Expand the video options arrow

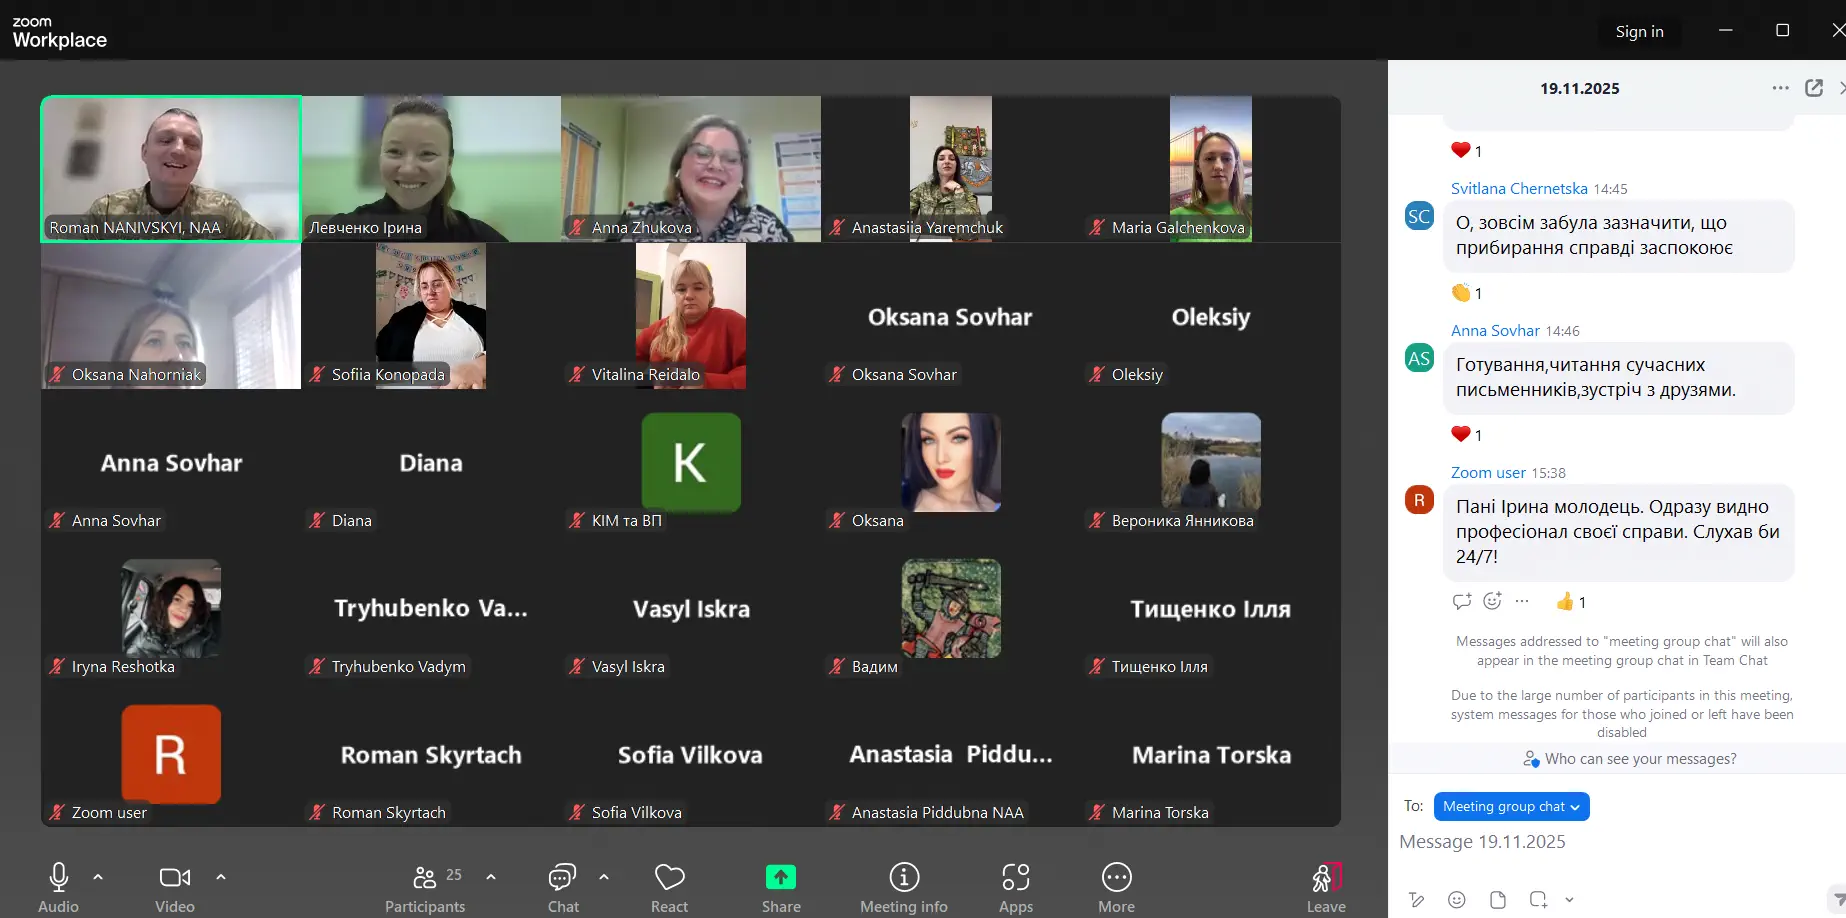coord(221,877)
